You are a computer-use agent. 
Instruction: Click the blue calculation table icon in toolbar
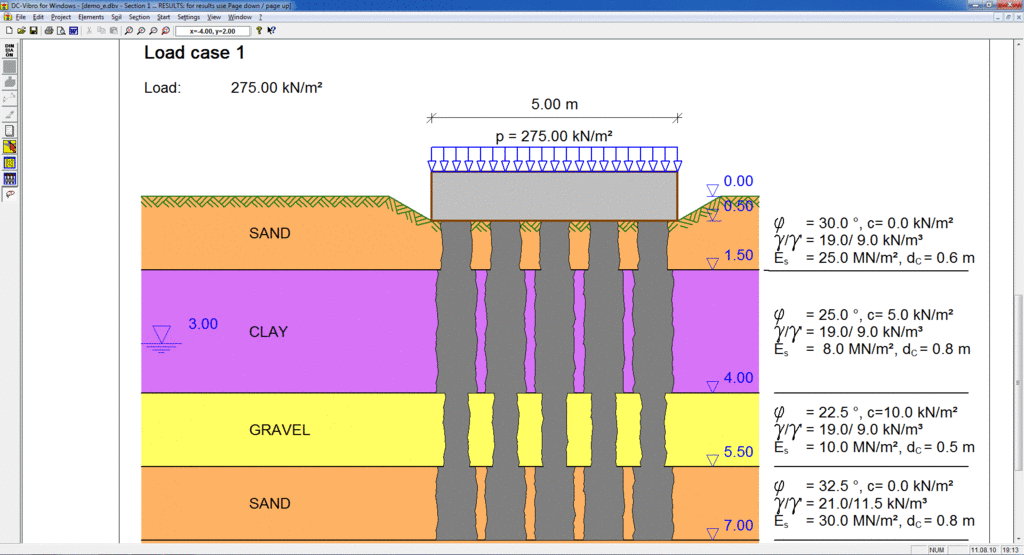73,31
